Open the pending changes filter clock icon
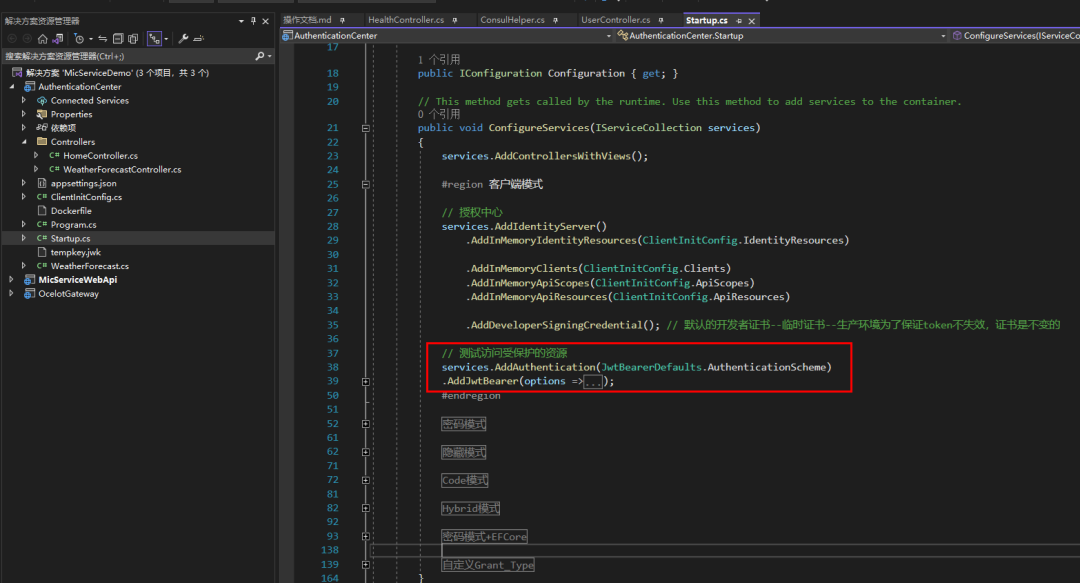This screenshot has width=1080, height=583. pyautogui.click(x=79, y=39)
